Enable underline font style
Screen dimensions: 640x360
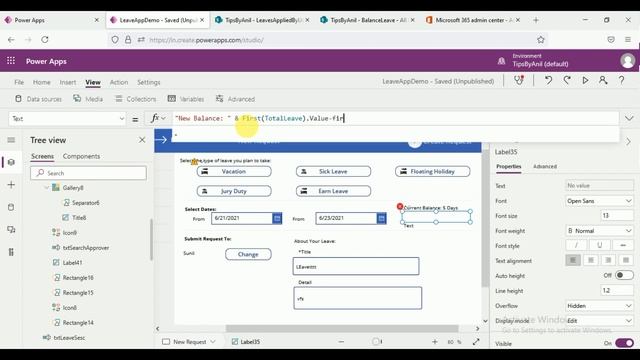coord(599,245)
